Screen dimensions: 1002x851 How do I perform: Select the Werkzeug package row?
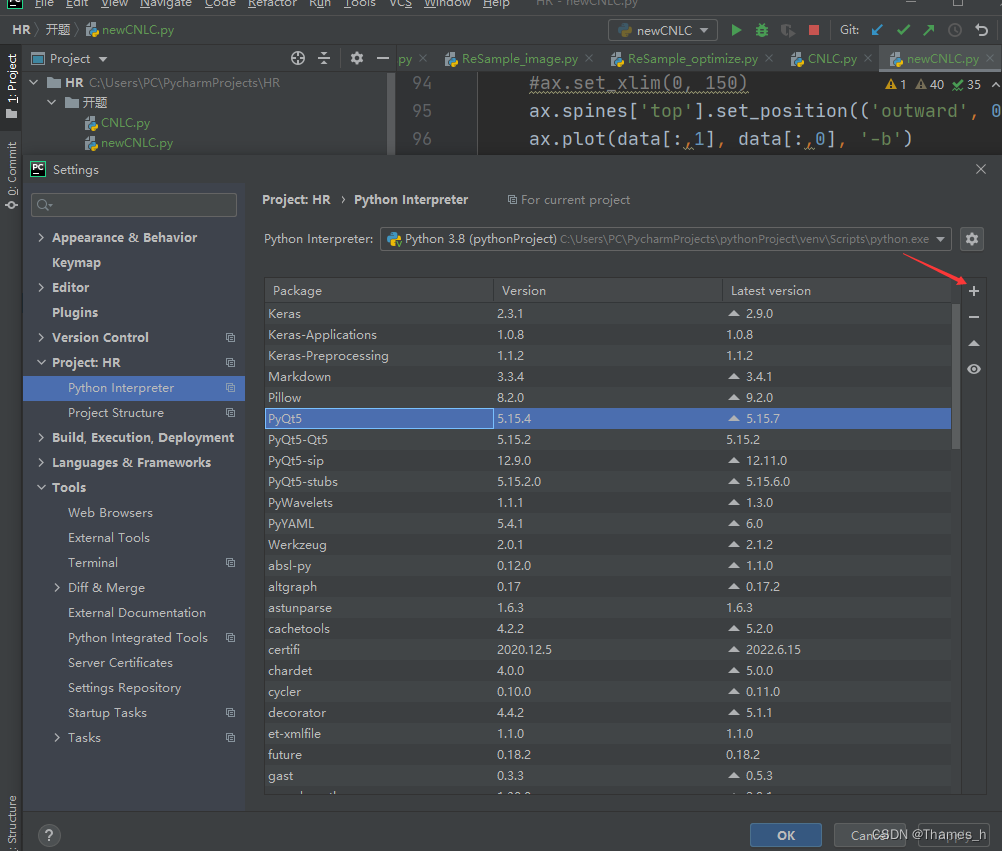tap(608, 545)
